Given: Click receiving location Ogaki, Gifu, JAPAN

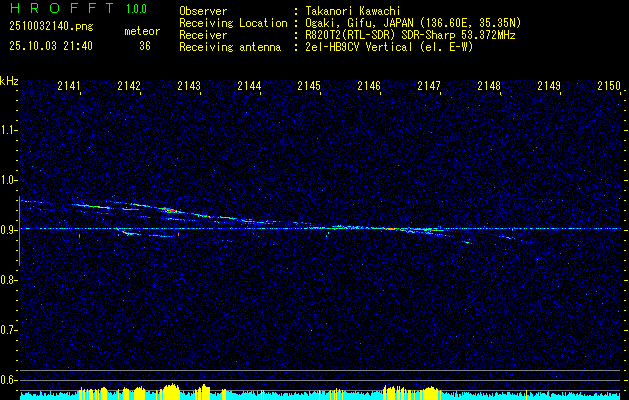Looking at the screenshot, I should 359,23.
